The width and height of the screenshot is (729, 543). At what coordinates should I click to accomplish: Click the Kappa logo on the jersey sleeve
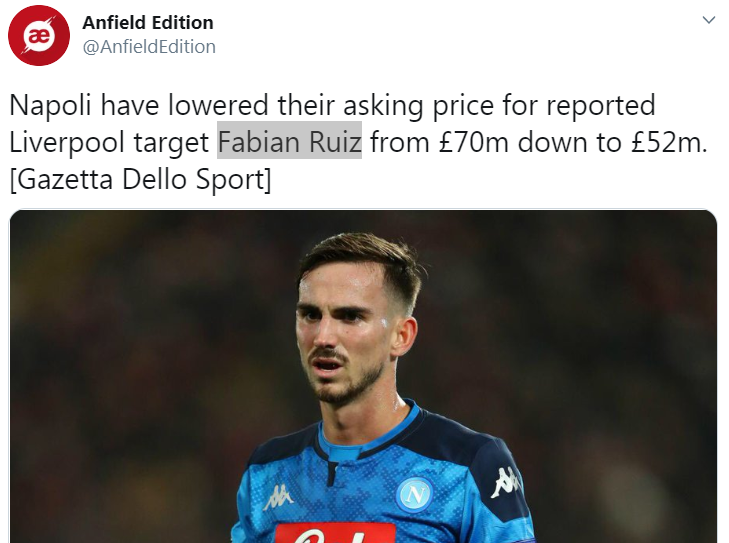point(505,482)
